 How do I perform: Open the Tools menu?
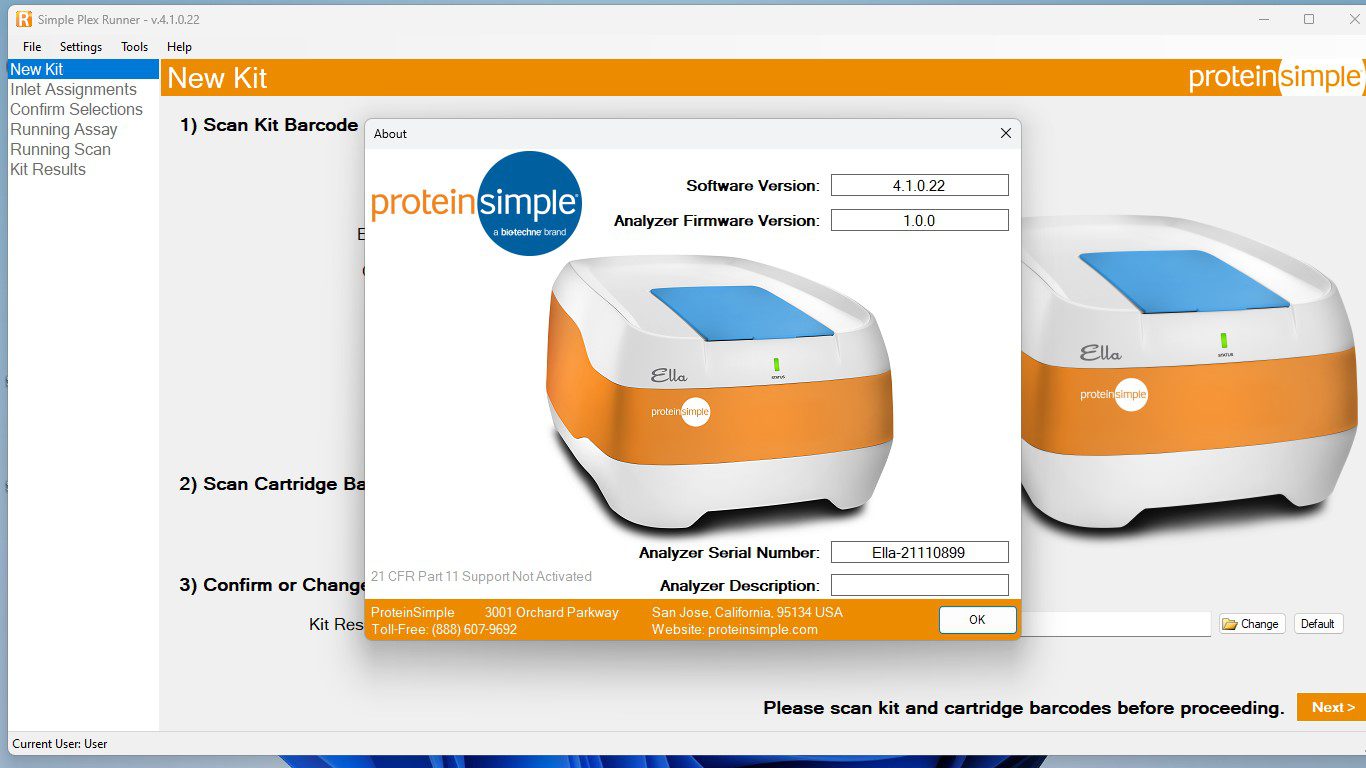pyautogui.click(x=134, y=46)
